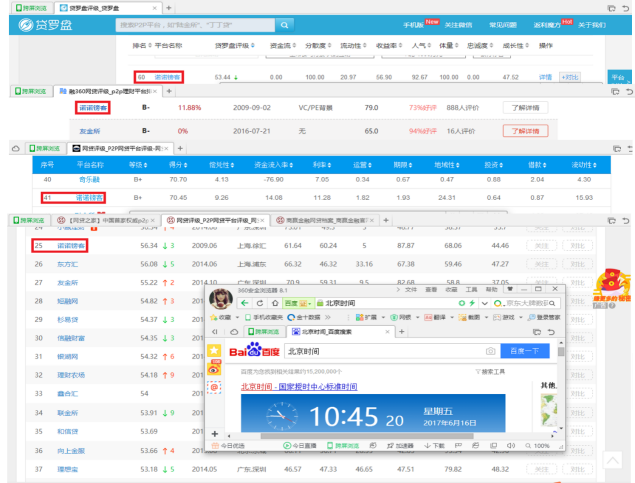Click the lightning speed-mode icon in address bar
The width and height of the screenshot is (635, 483).
(x=472, y=303)
